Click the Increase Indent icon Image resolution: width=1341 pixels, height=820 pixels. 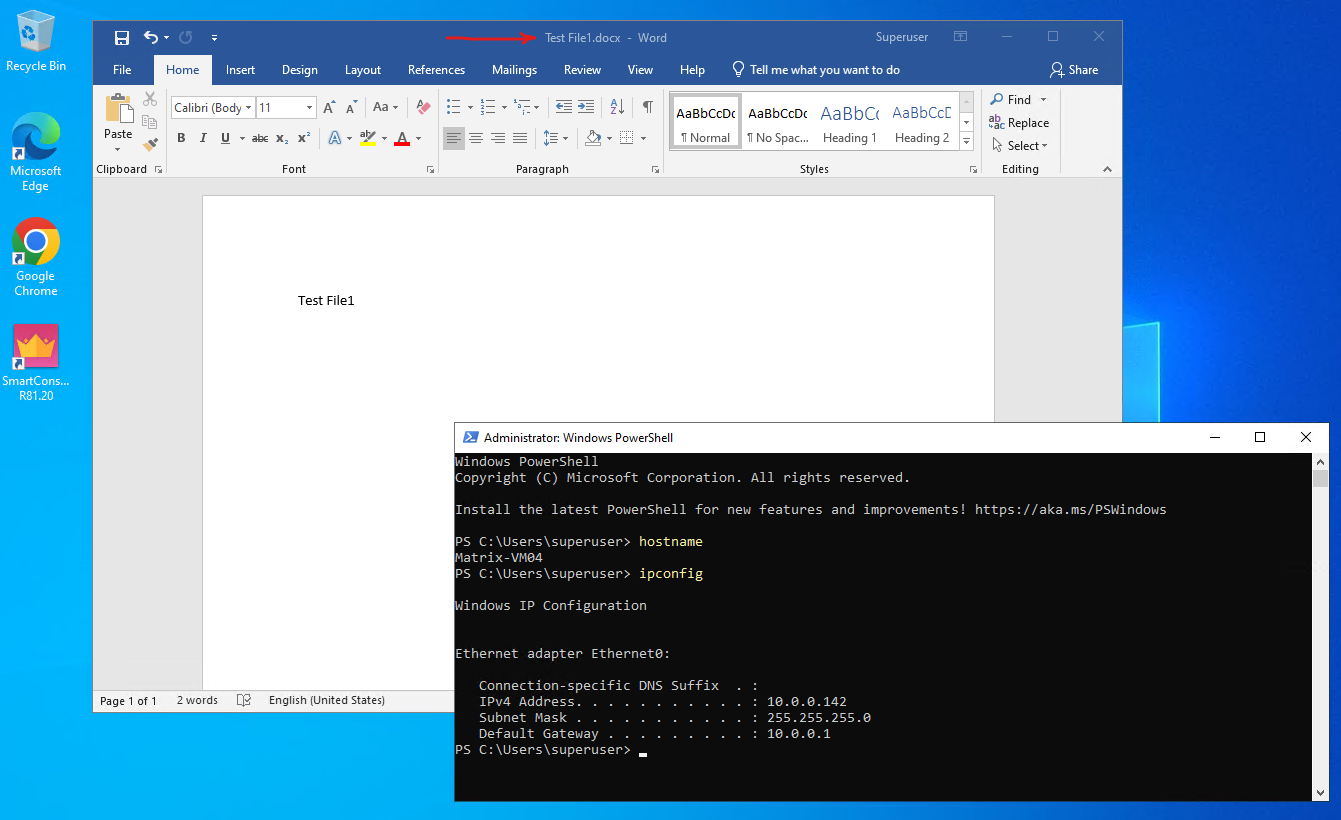586,107
